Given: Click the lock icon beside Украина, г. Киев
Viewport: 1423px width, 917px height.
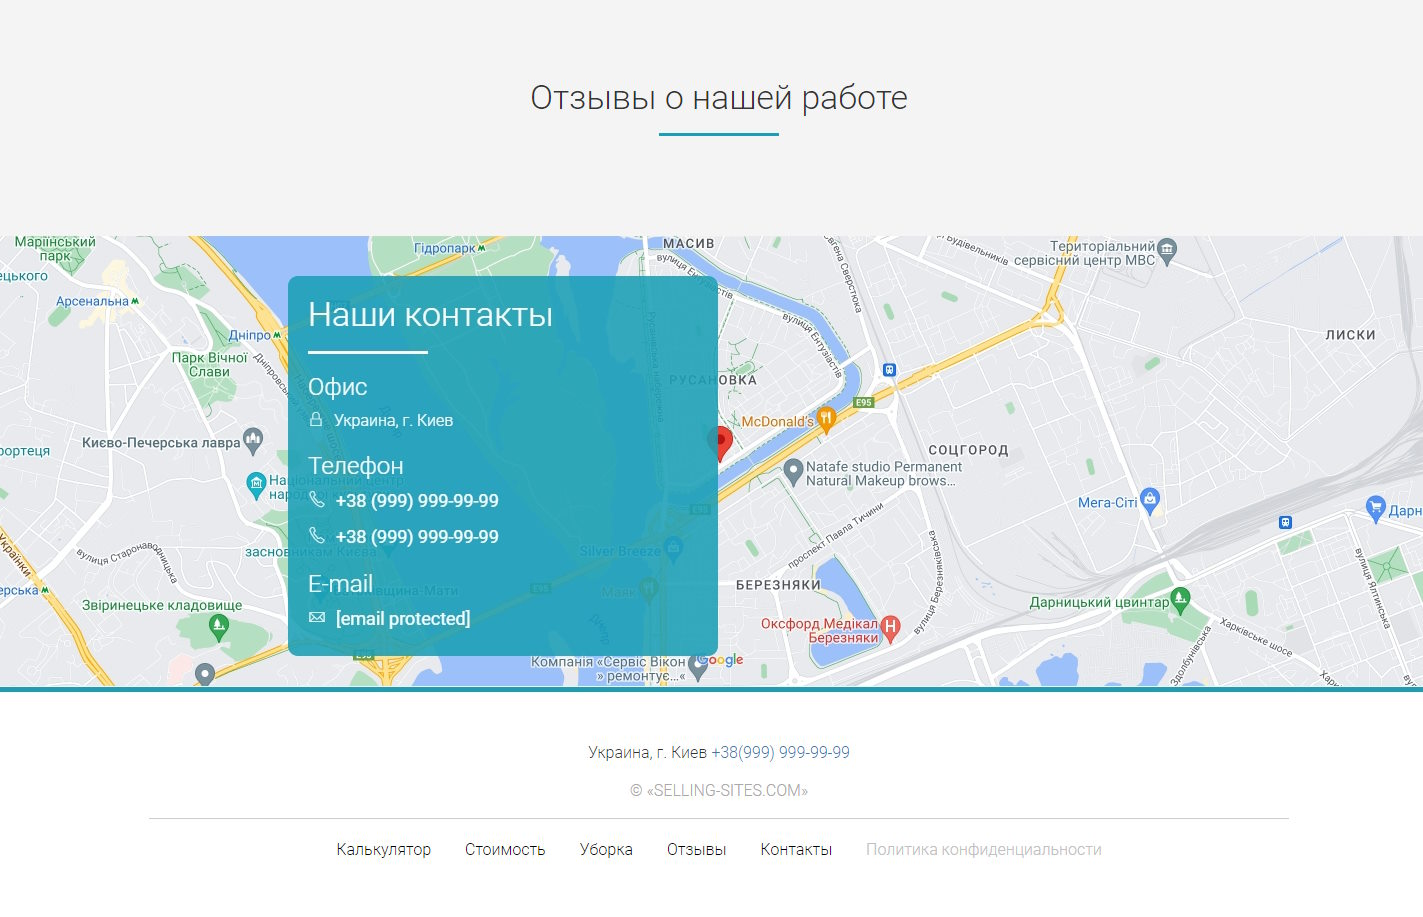Looking at the screenshot, I should pos(316,420).
